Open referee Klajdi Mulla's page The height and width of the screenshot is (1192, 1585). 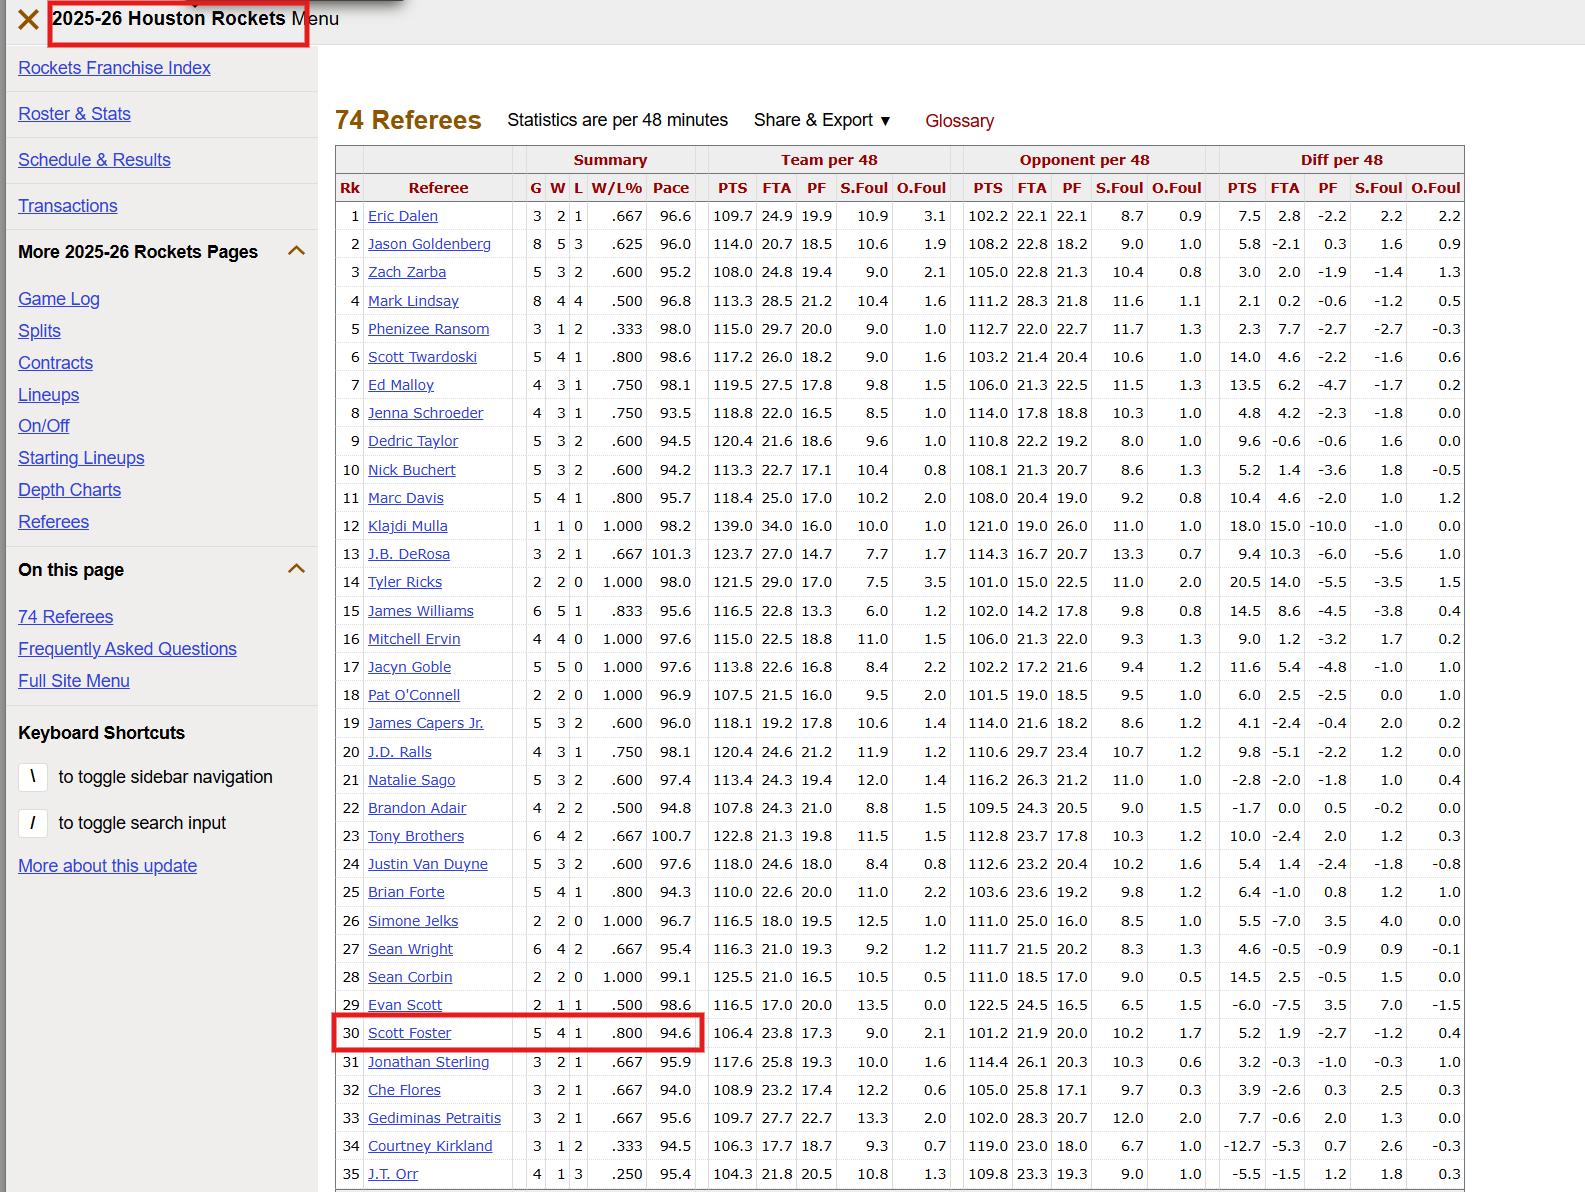(407, 526)
